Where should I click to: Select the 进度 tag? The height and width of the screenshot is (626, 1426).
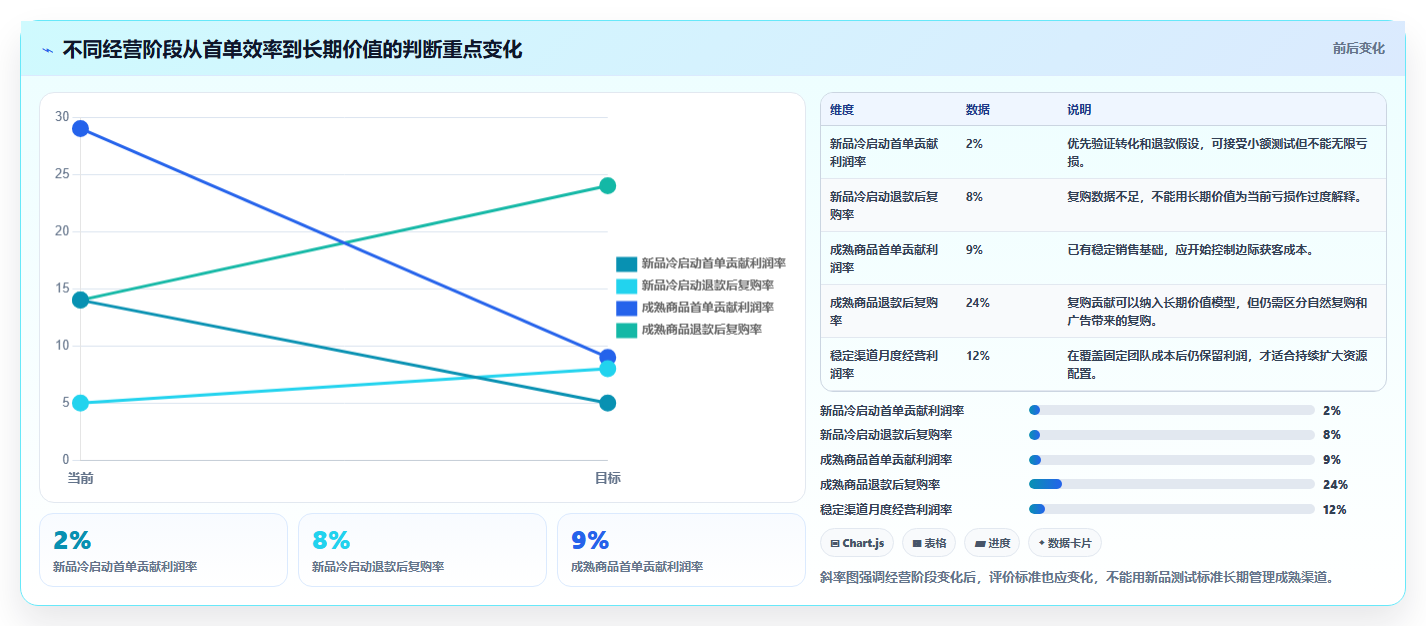point(992,543)
